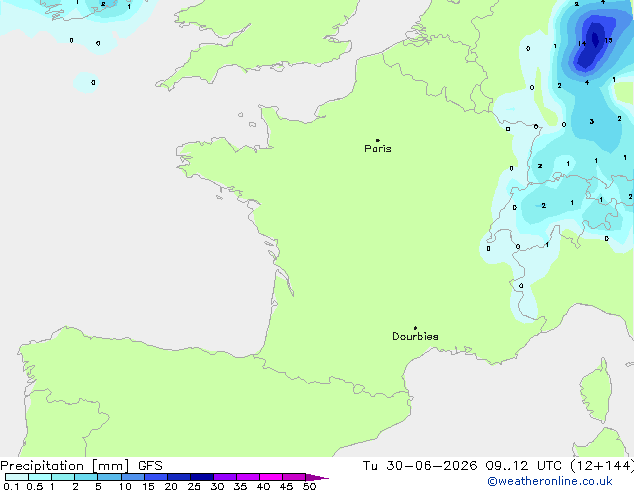The height and width of the screenshot is (490, 634).
Task: Pick the 0.5–1 mm legend swatch
Action: 40,477
